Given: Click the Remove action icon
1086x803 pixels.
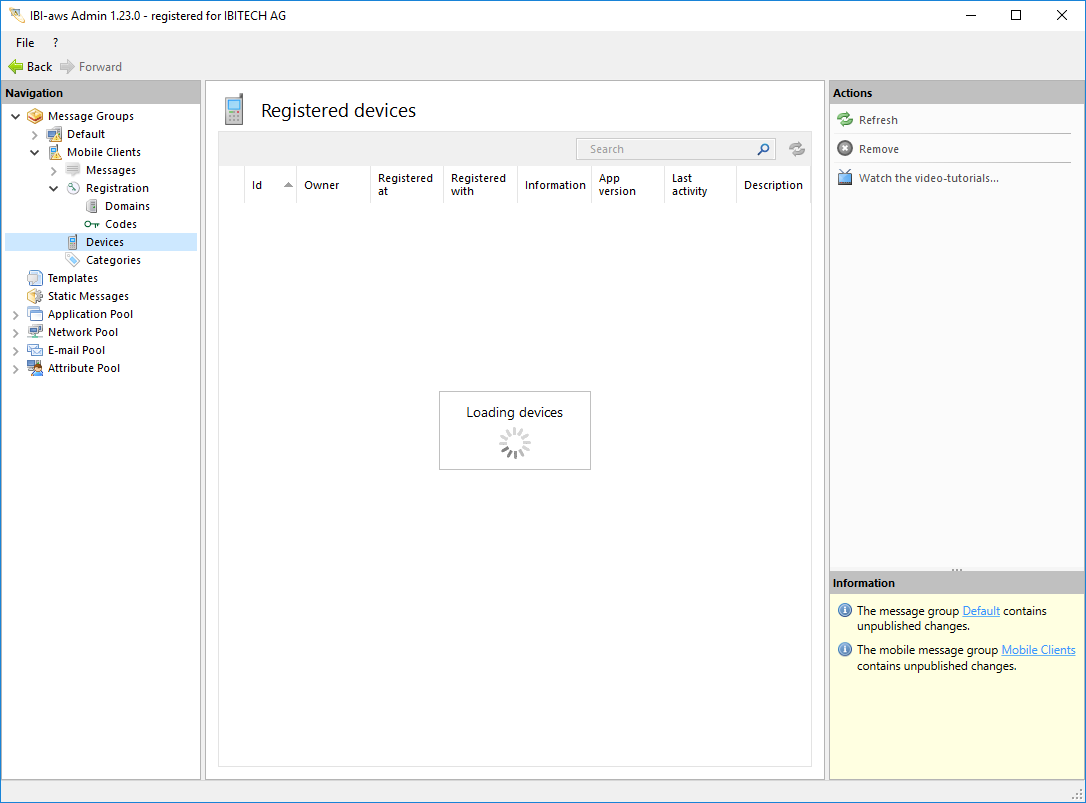Looking at the screenshot, I should 845,149.
